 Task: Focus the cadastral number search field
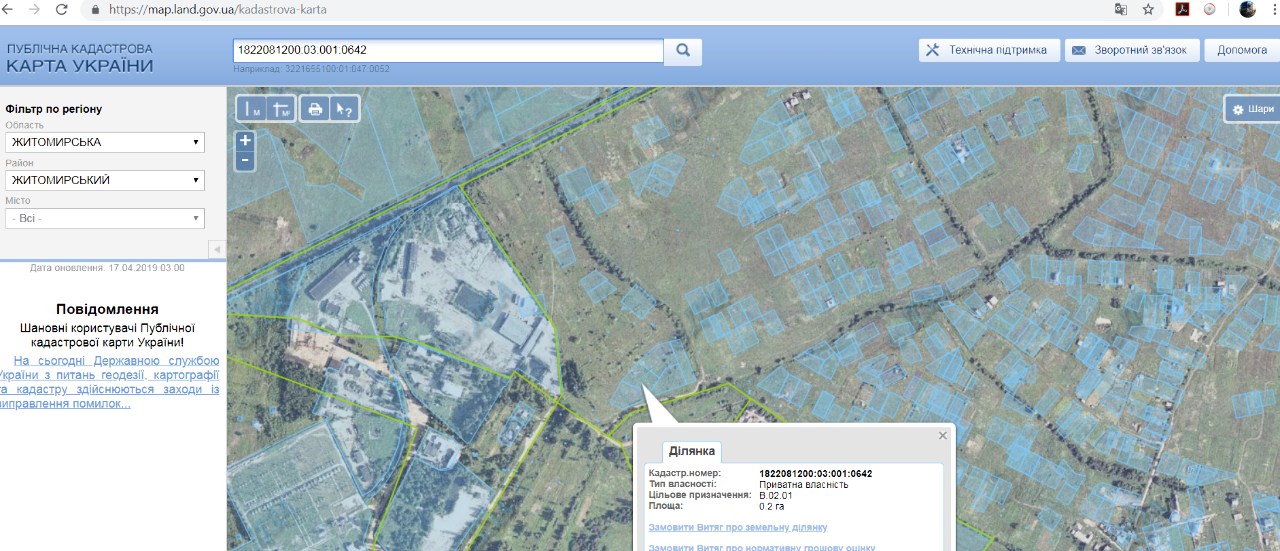tap(448, 51)
